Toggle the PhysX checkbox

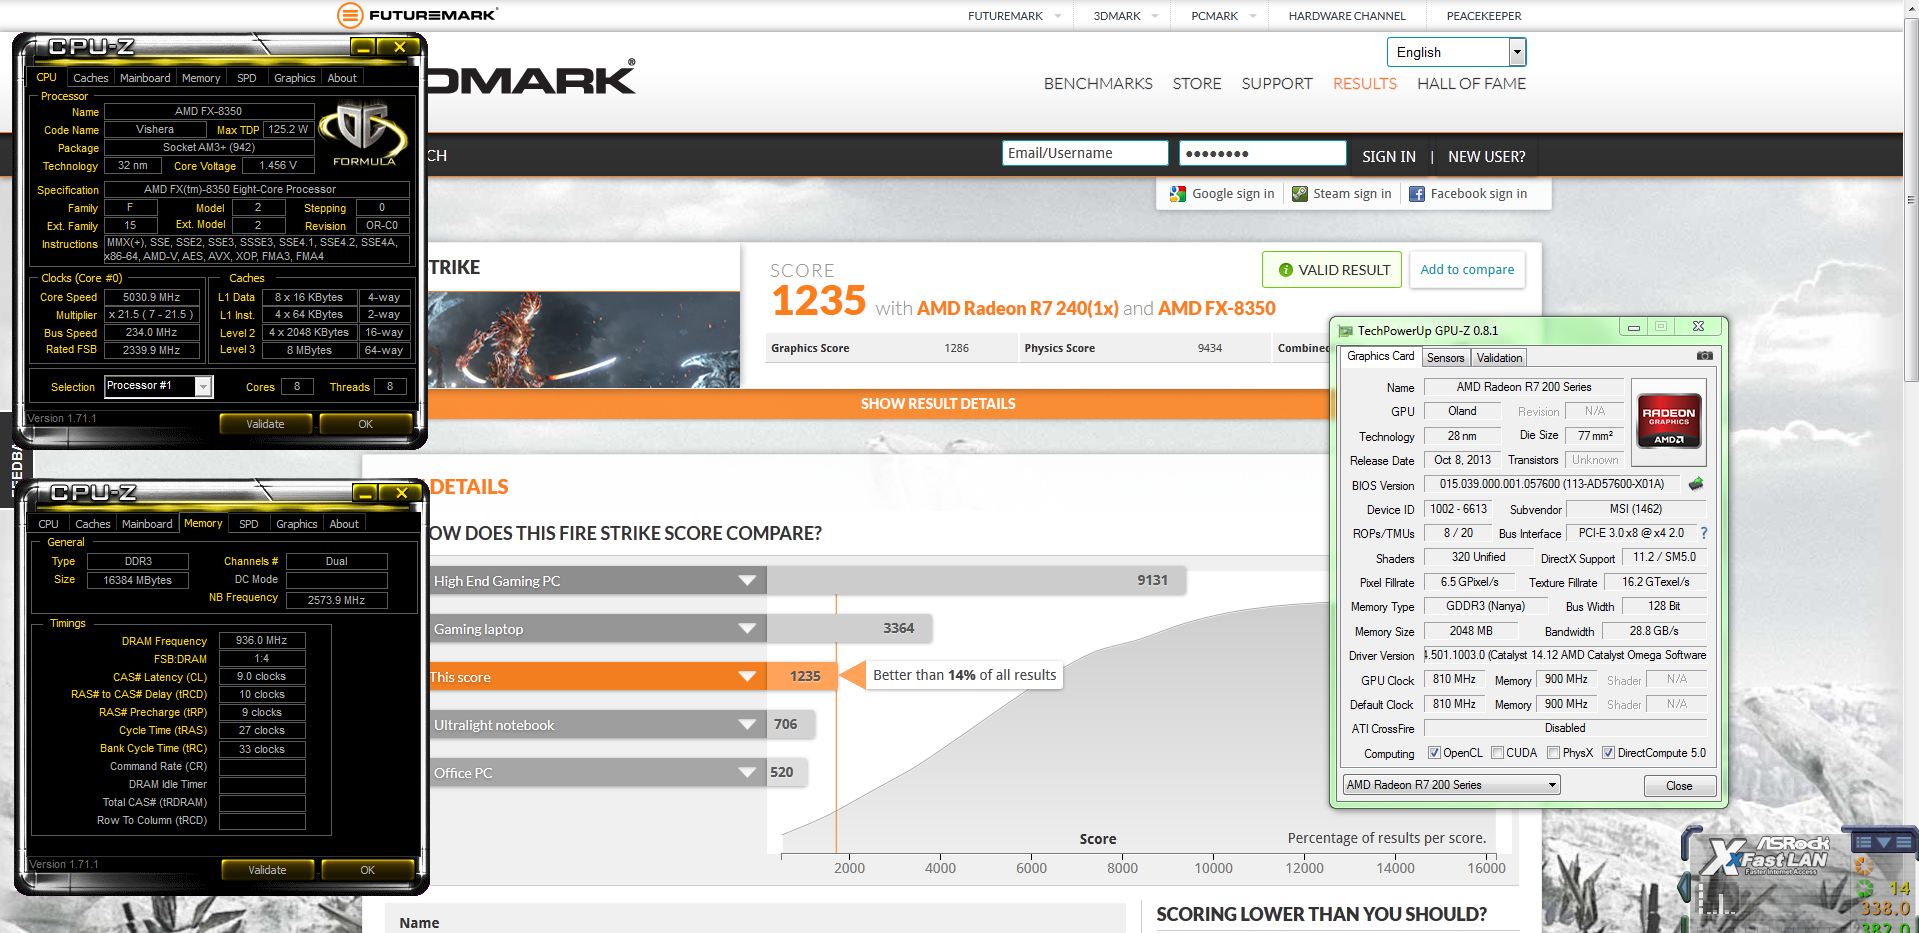1553,753
